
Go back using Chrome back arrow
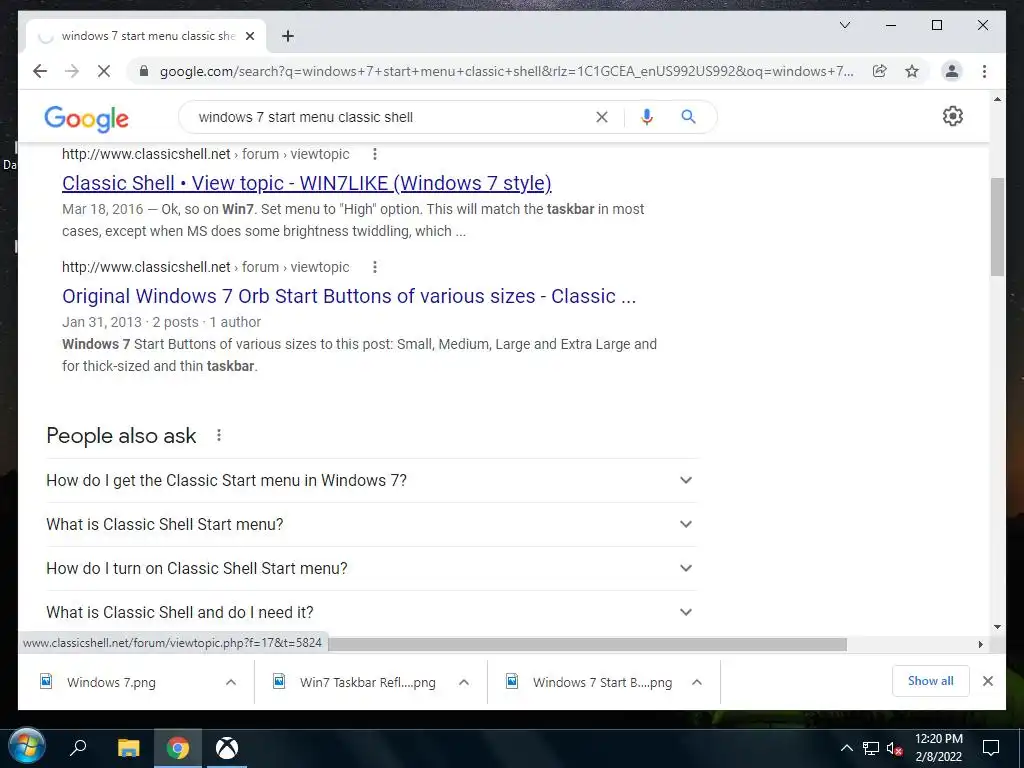(x=40, y=71)
